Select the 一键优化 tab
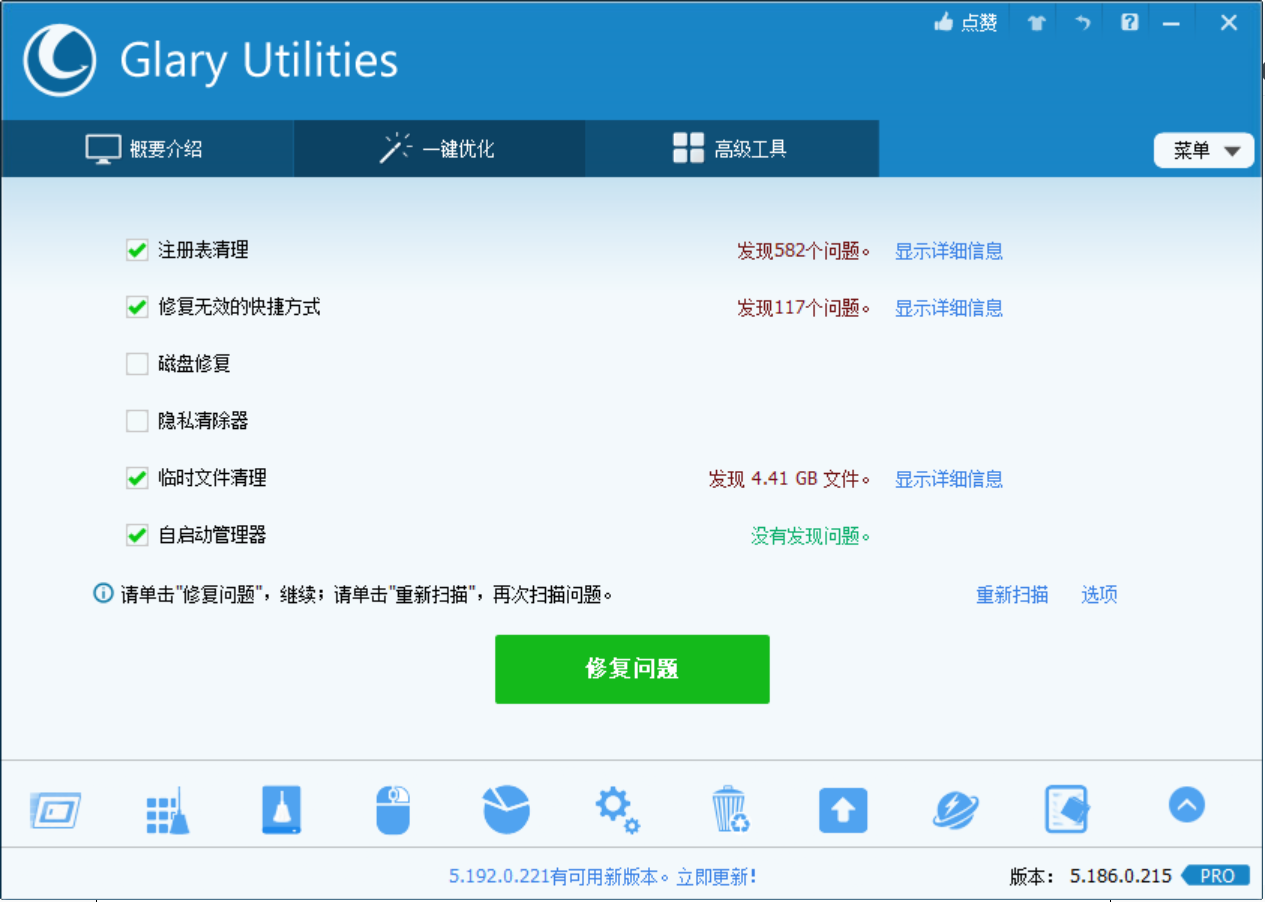The width and height of the screenshot is (1265, 902). [x=439, y=149]
